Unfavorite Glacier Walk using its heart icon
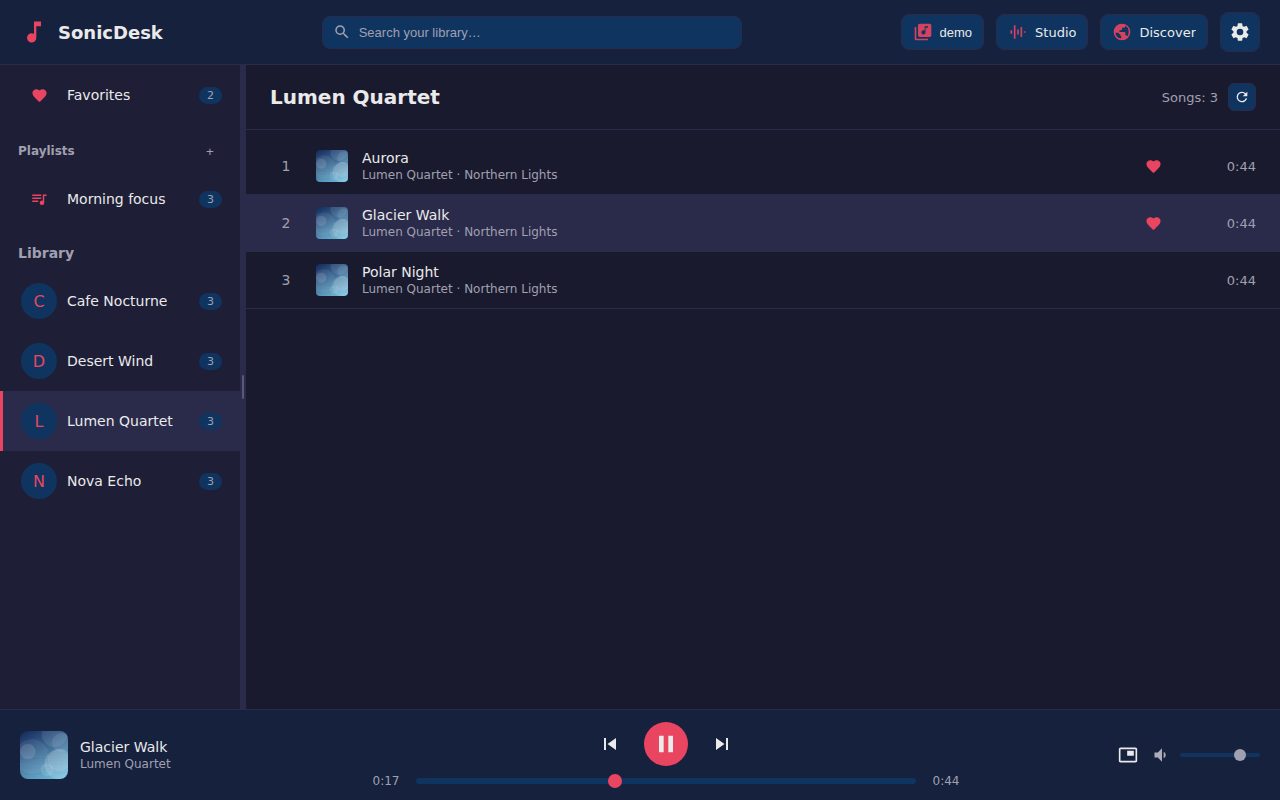This screenshot has width=1280, height=800. coord(1153,223)
